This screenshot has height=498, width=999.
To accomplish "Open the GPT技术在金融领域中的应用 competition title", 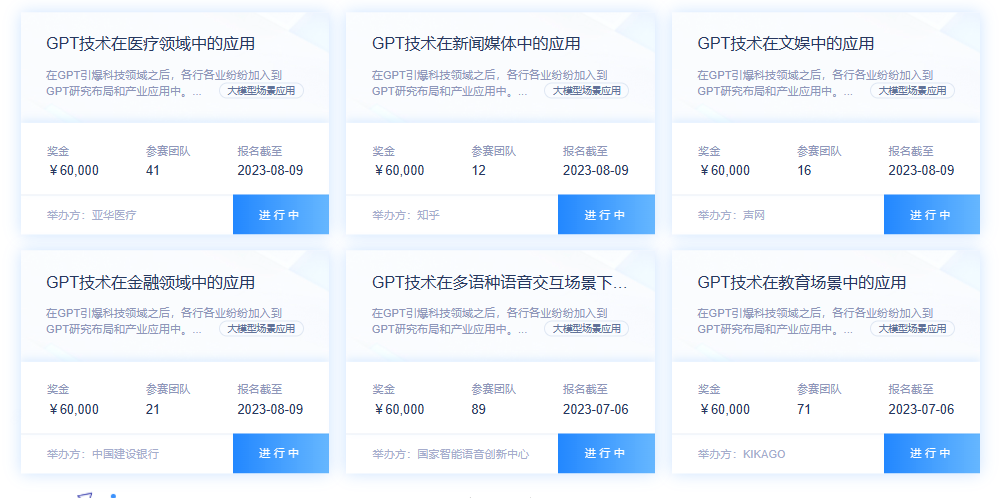I will tap(150, 283).
